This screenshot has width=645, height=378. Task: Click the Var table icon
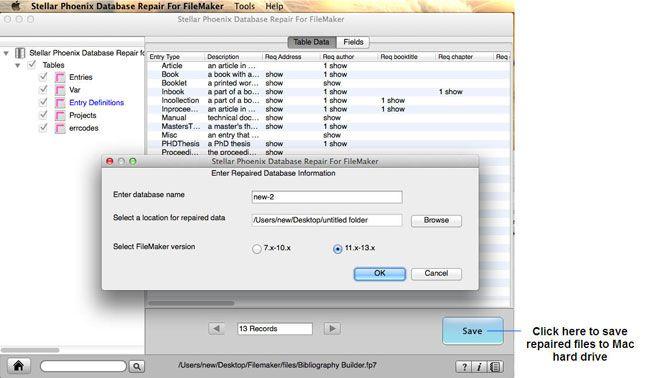[x=60, y=90]
